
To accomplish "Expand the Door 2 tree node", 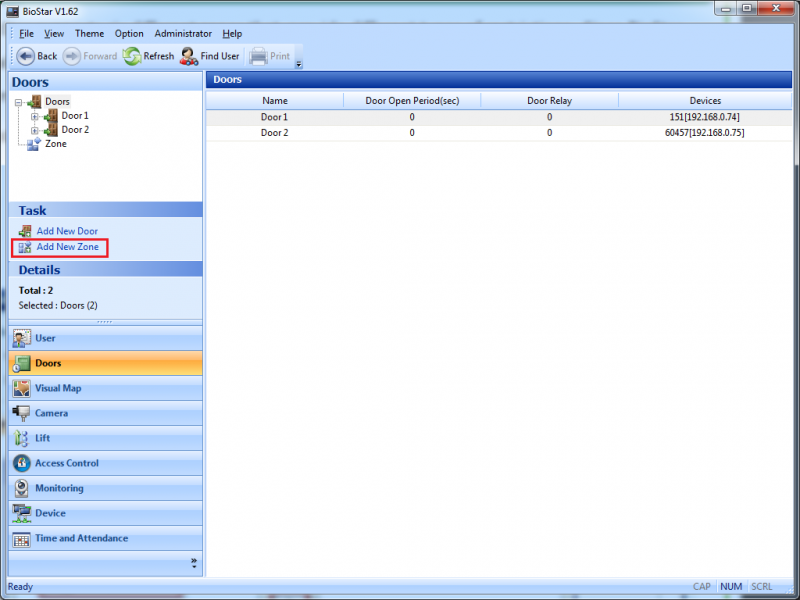I will (35, 130).
